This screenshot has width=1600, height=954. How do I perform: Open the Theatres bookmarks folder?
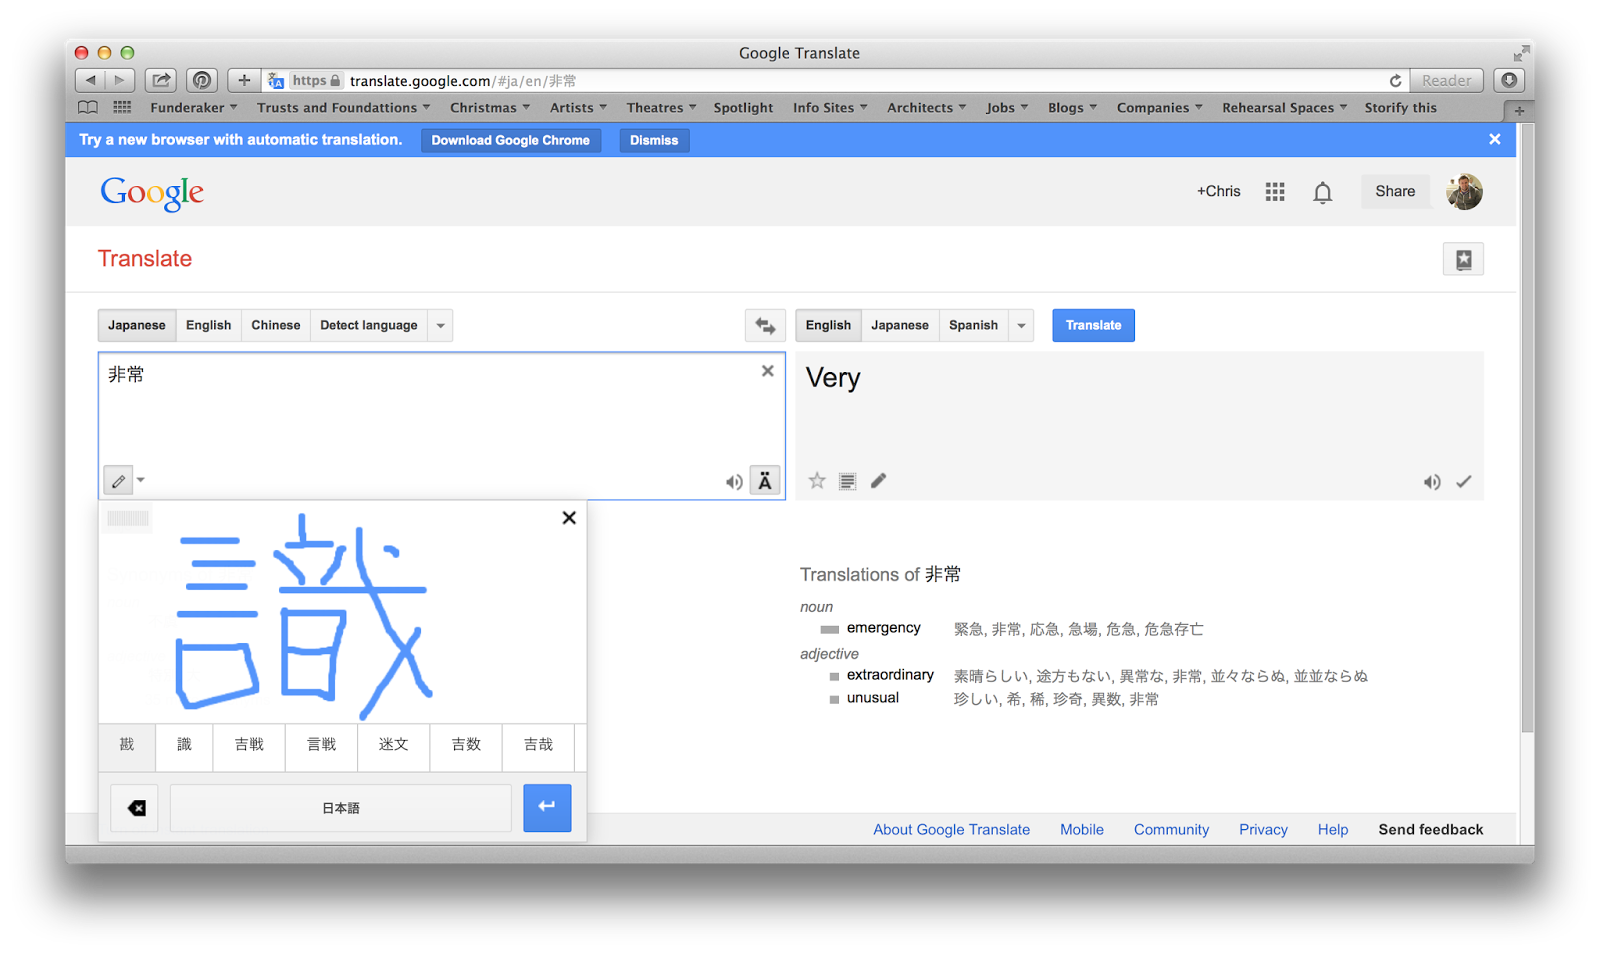[661, 108]
